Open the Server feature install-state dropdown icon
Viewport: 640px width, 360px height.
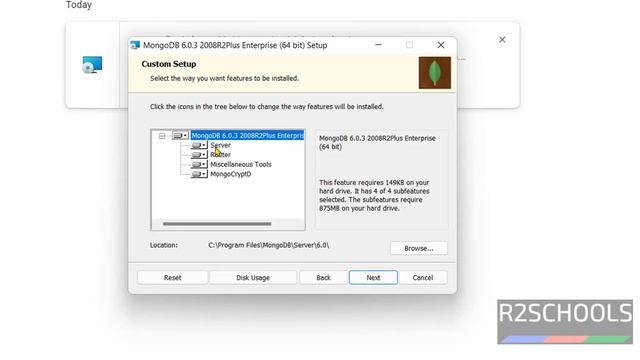tap(199, 145)
